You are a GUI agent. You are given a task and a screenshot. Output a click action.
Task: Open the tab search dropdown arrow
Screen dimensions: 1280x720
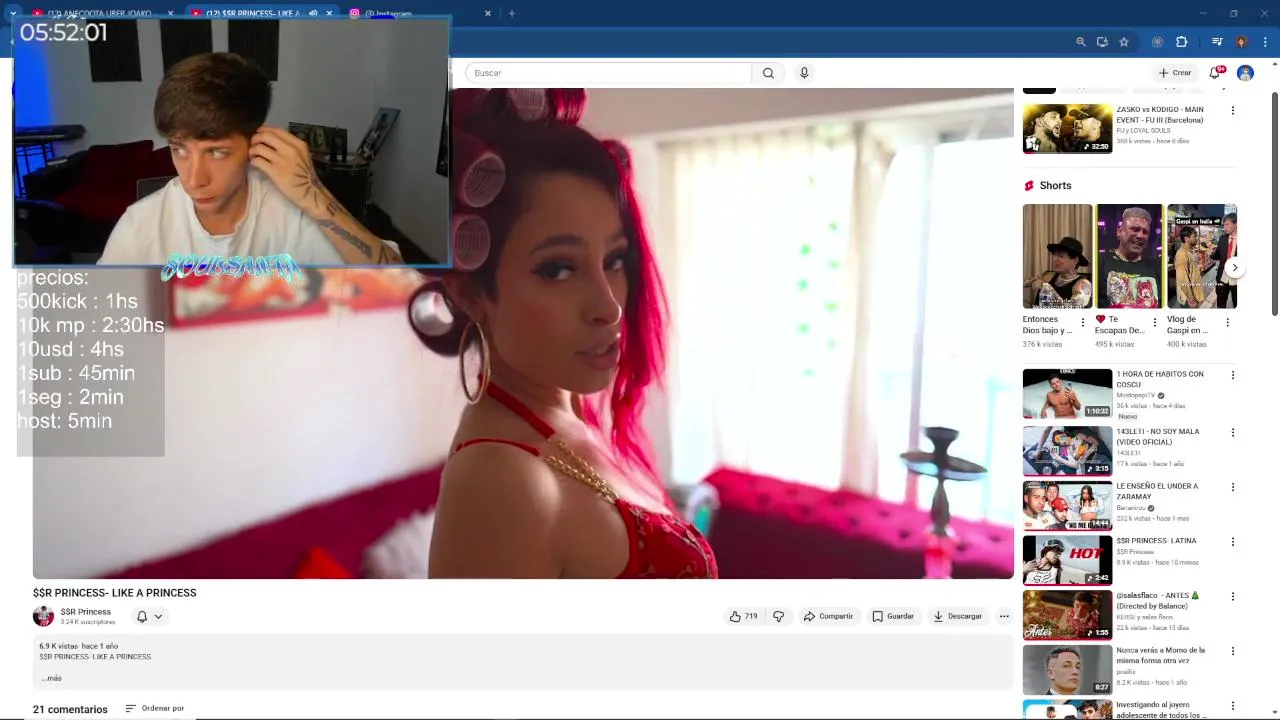coord(13,13)
